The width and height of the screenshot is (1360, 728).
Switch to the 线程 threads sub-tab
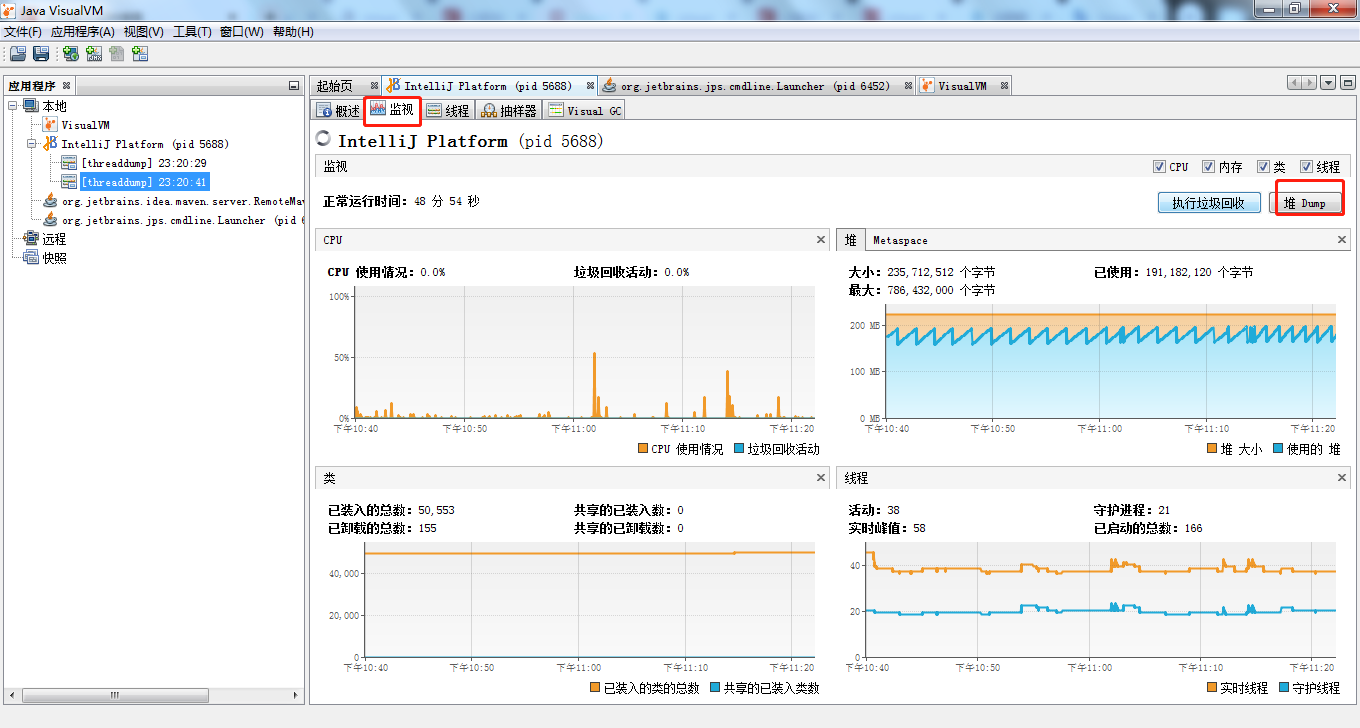coord(448,110)
